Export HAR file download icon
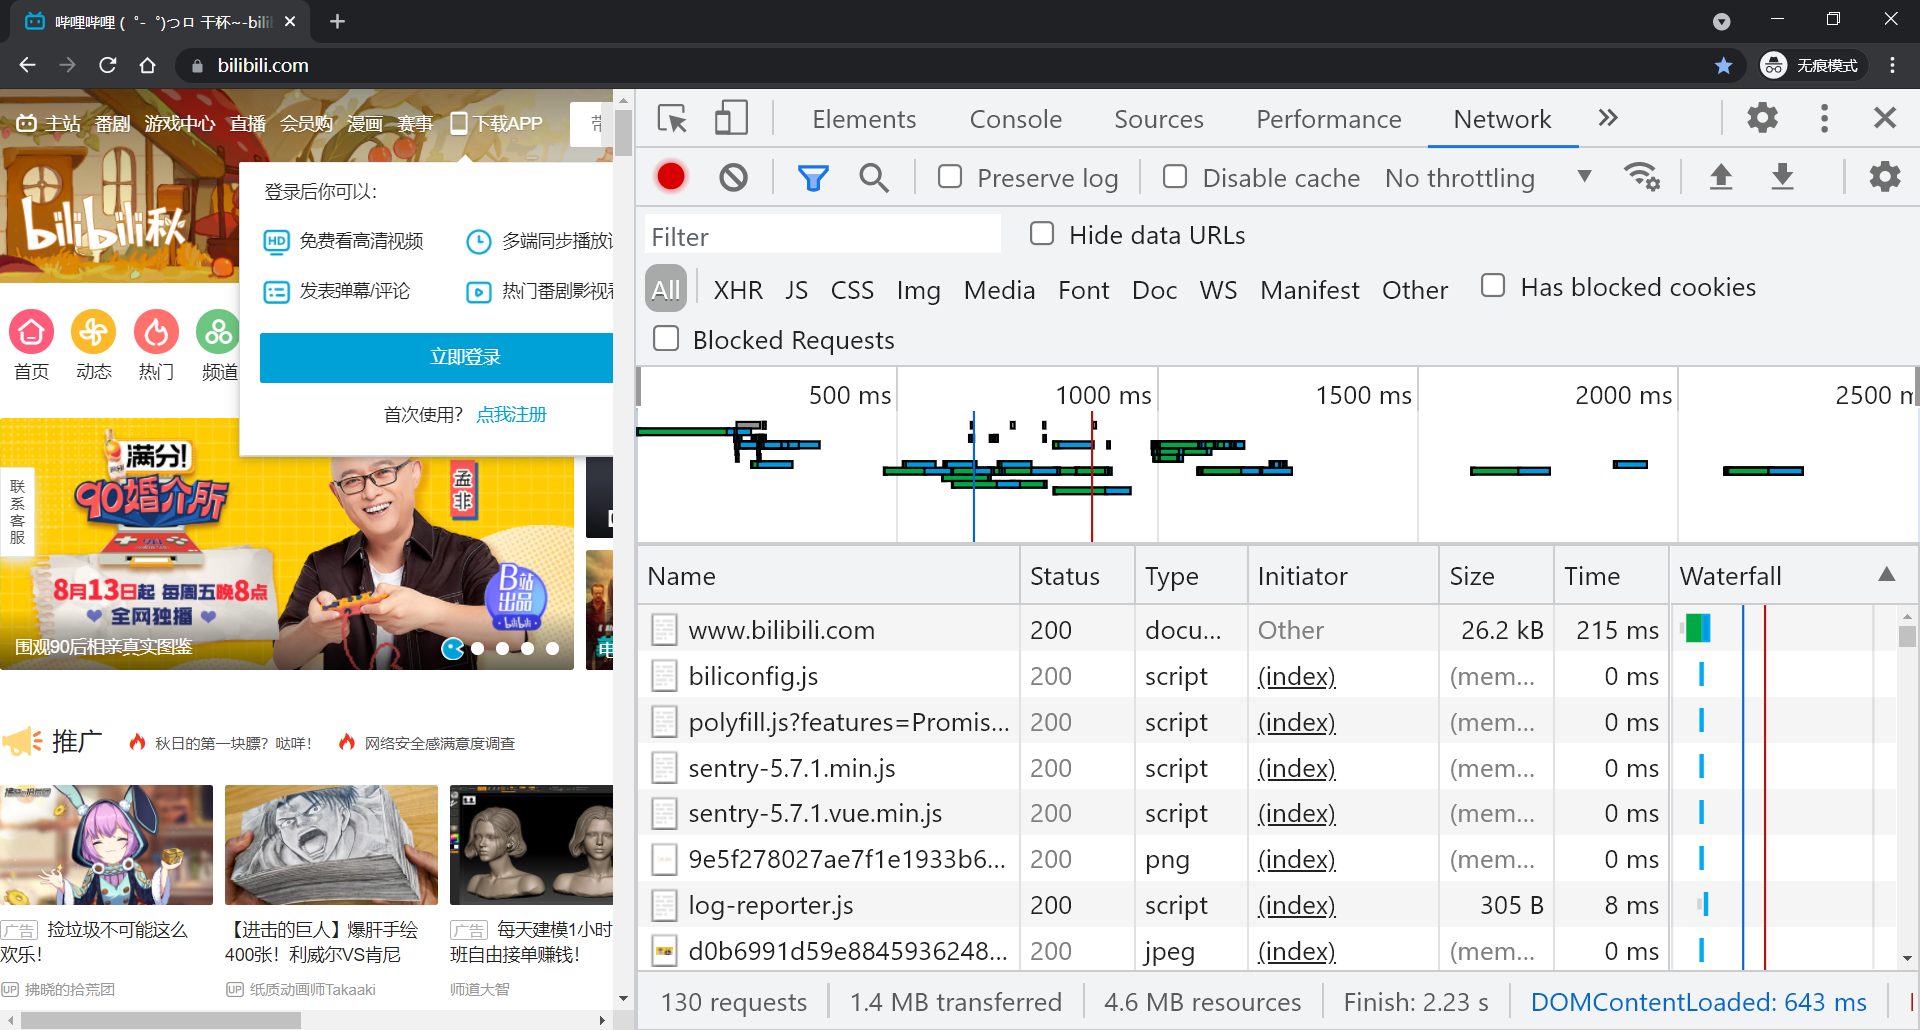 coord(1782,177)
